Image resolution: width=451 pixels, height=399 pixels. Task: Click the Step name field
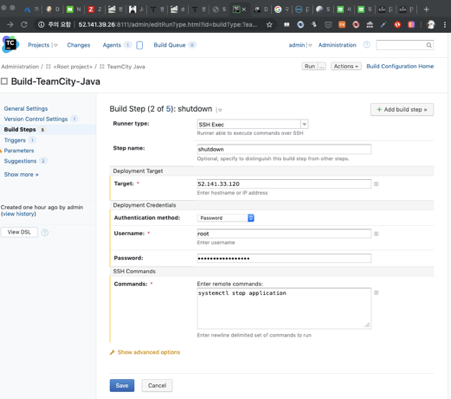(x=284, y=149)
